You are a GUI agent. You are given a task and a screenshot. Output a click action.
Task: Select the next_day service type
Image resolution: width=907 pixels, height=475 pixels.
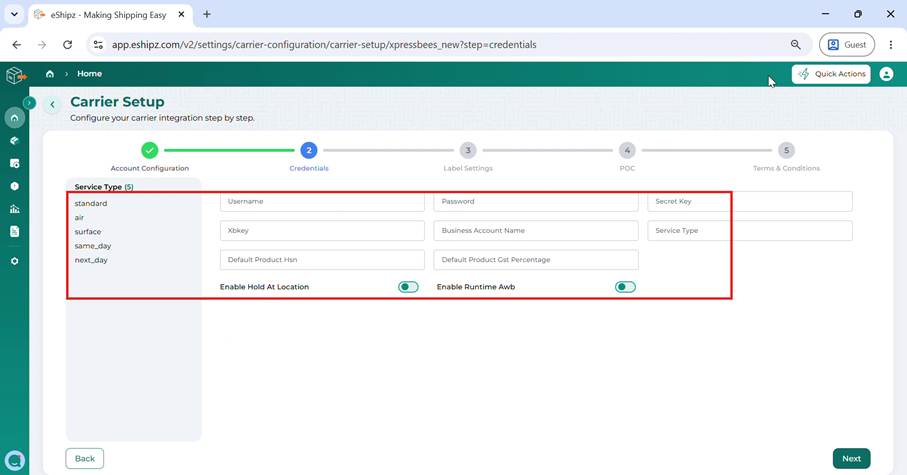[x=91, y=260]
